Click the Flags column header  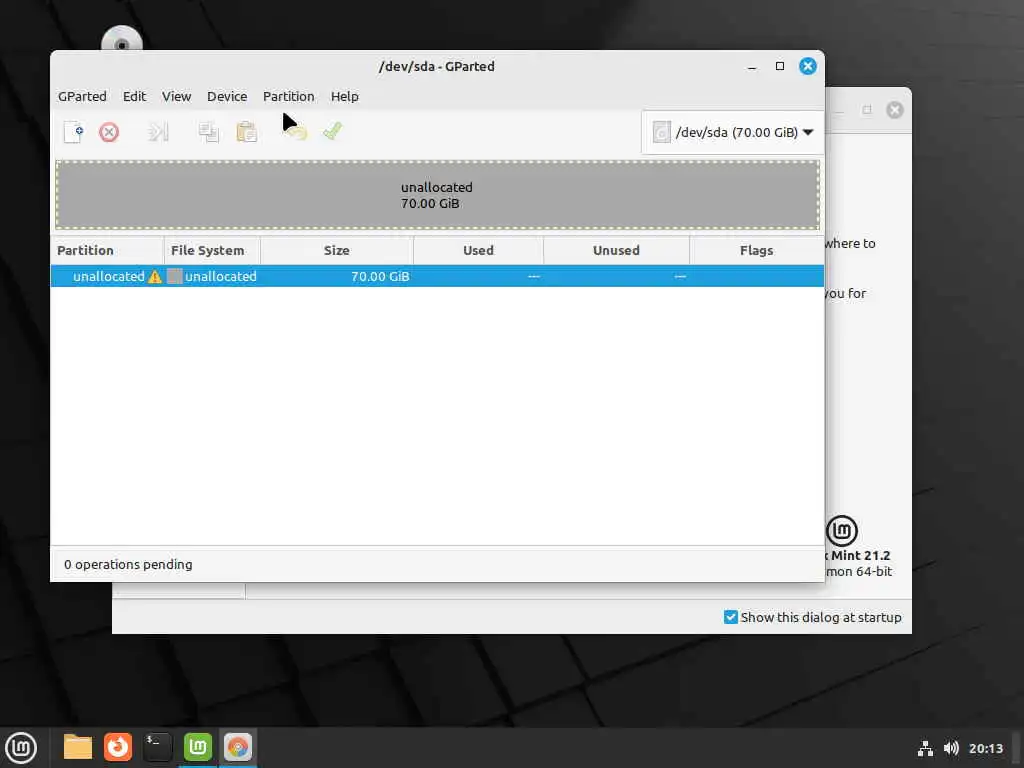(756, 251)
